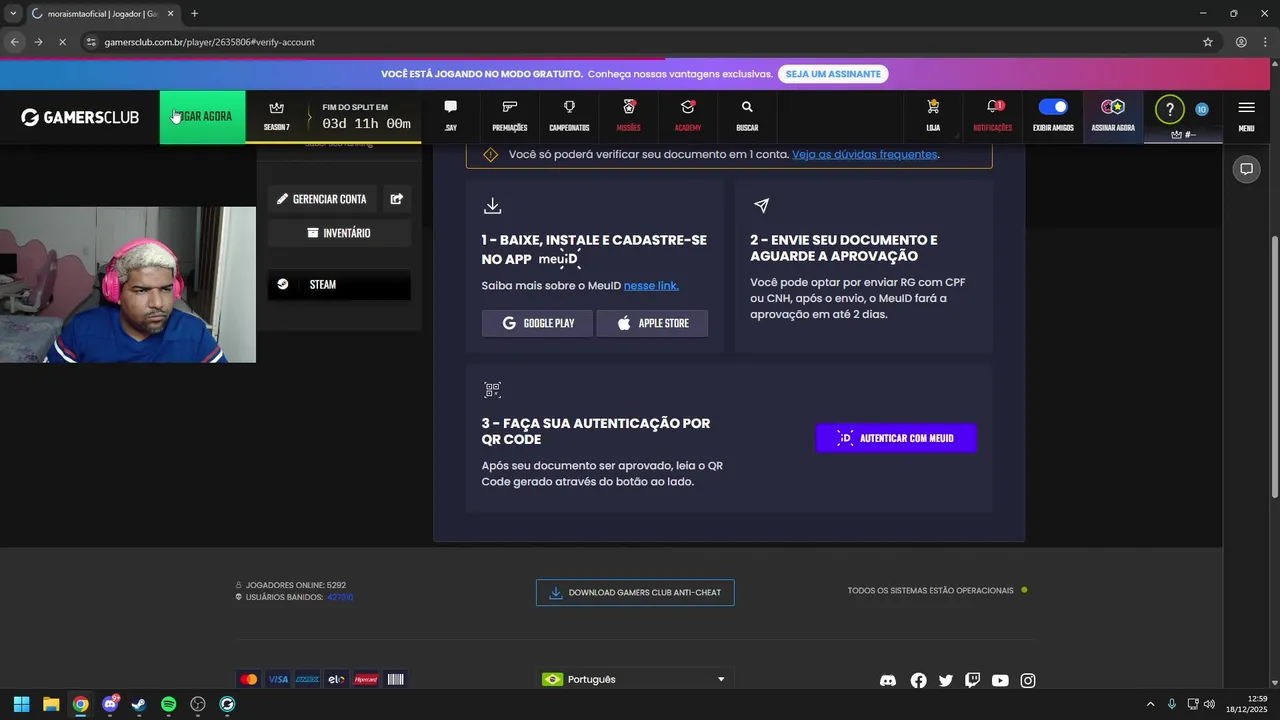Viewport: 1280px width, 720px height.
Task: Click the split countdown timer
Action: pos(366,124)
